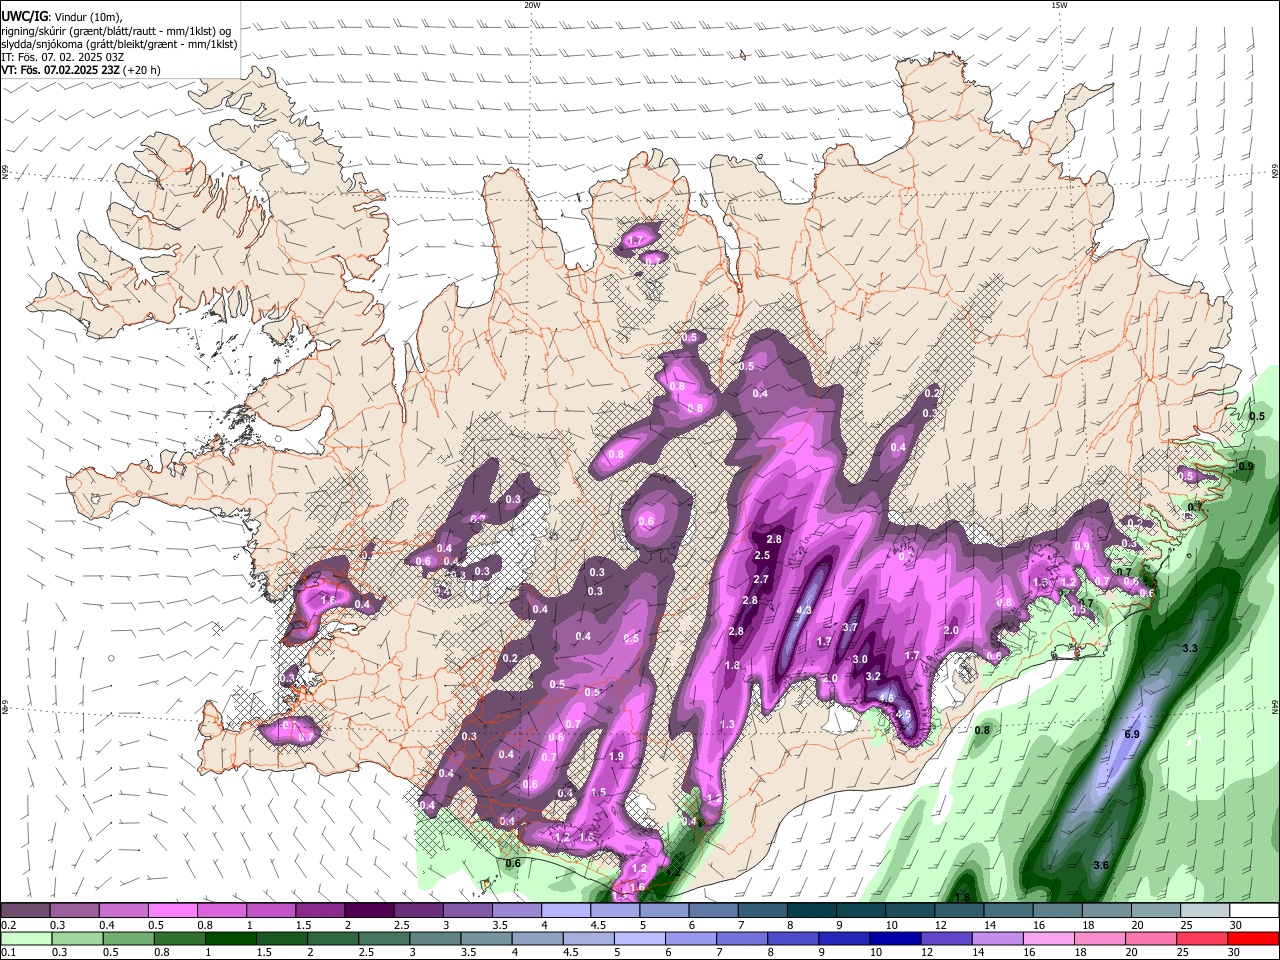Click the '20W' longitude label

pos(532,5)
